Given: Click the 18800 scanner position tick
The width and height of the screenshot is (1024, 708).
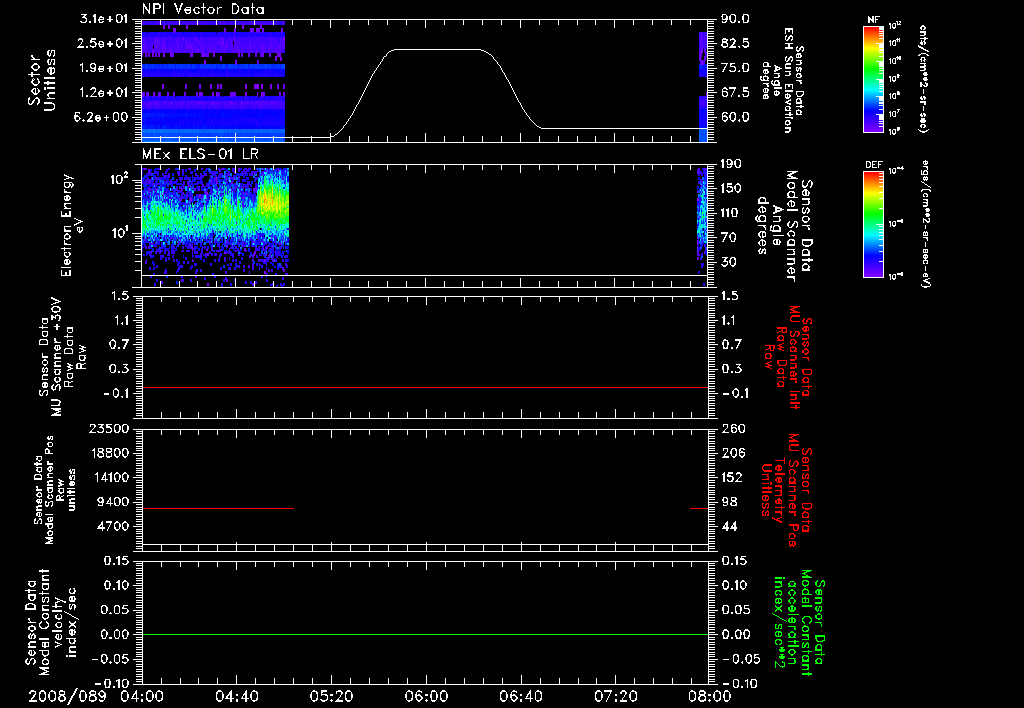Looking at the screenshot, I should pos(108,453).
